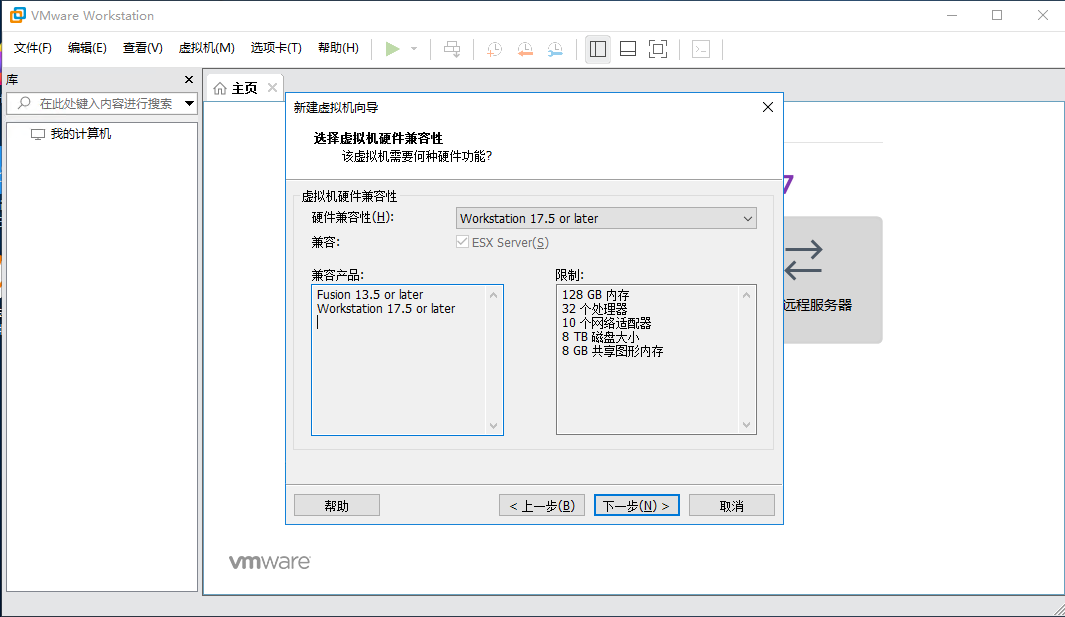Click the green power-on play icon
The height and width of the screenshot is (617, 1065).
click(x=392, y=49)
